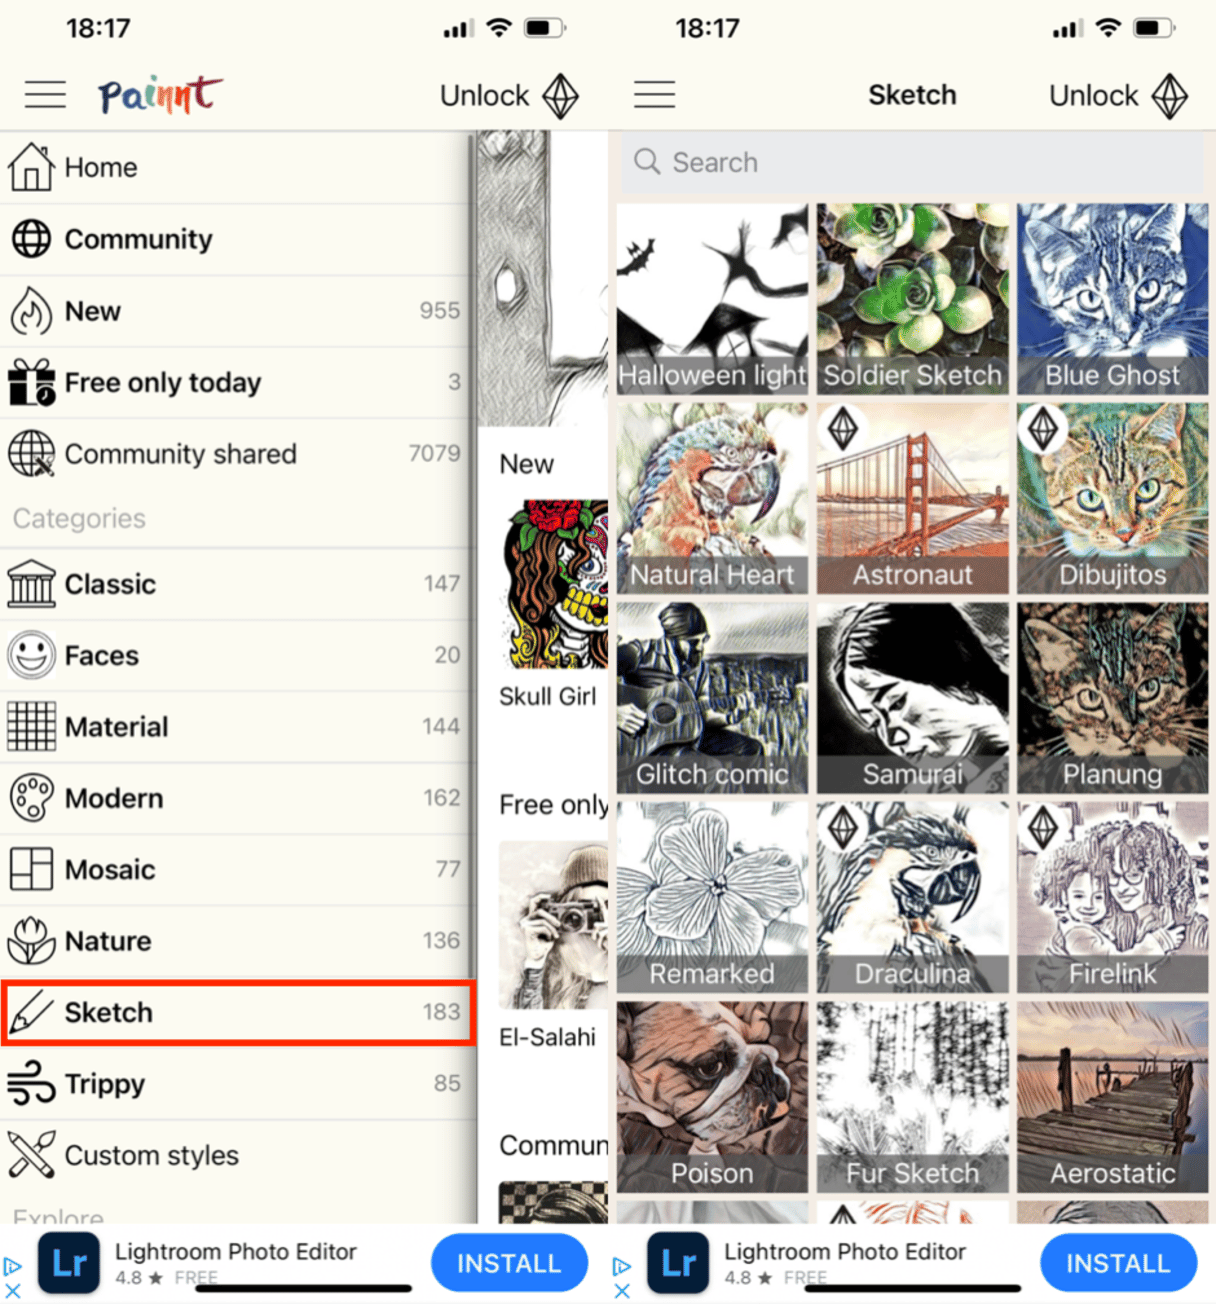The width and height of the screenshot is (1216, 1304).
Task: Open the Trippy wind icon category
Action: [x=31, y=1083]
